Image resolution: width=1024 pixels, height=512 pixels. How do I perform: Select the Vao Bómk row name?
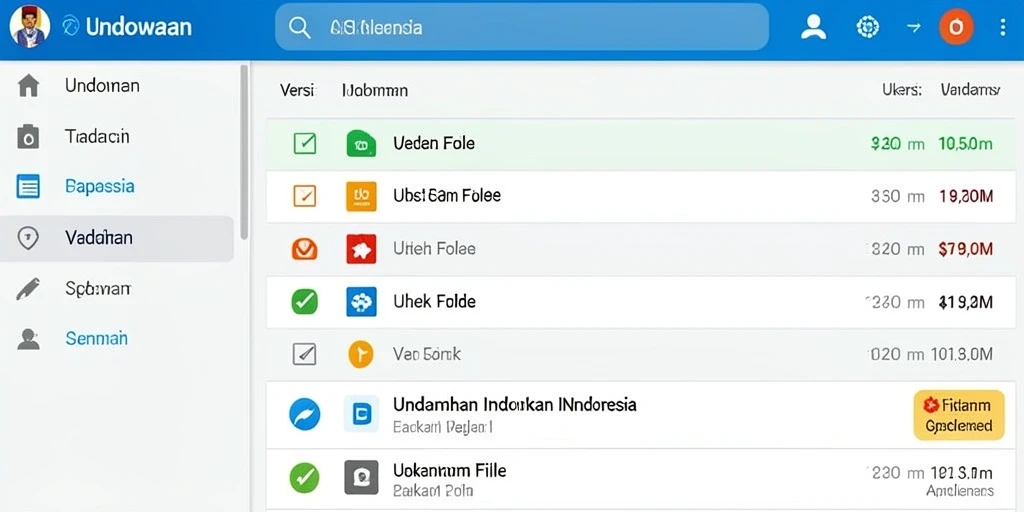tap(426, 354)
